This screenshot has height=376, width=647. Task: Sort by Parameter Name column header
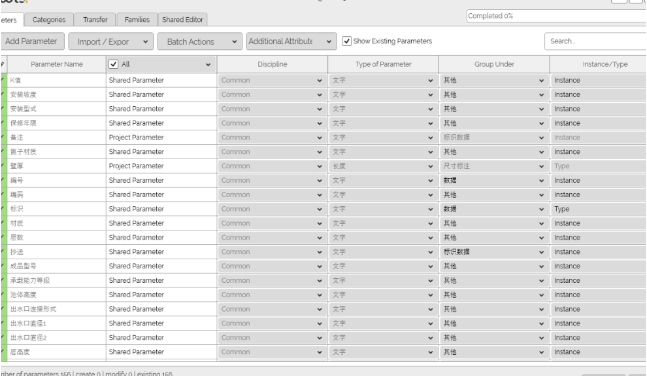click(x=57, y=64)
